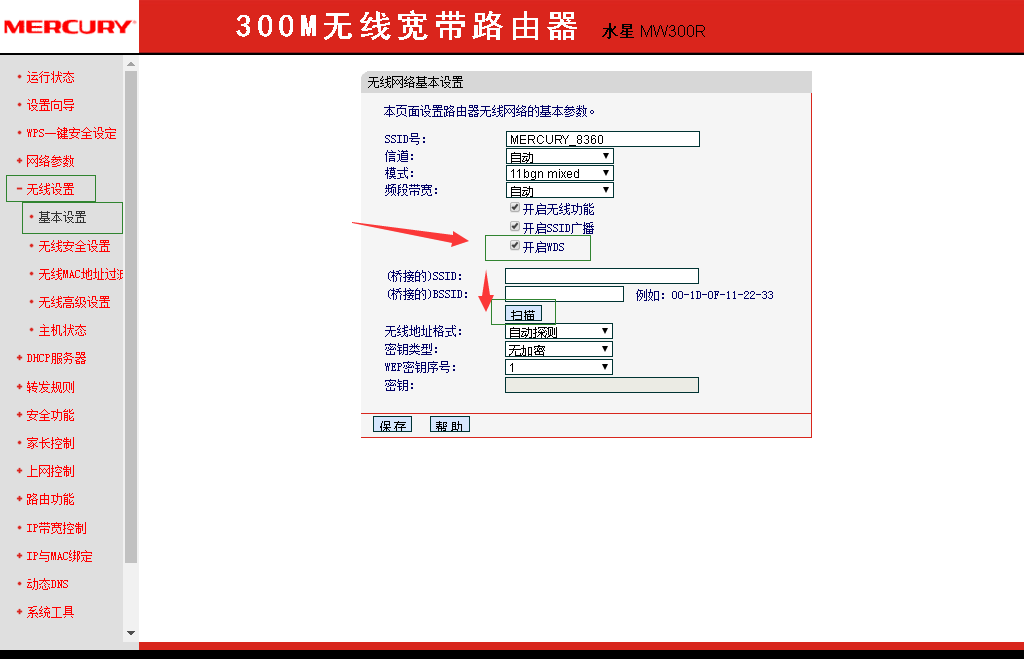Image resolution: width=1024 pixels, height=659 pixels.
Task: Open 运行状态 in the sidebar
Action: pyautogui.click(x=50, y=77)
